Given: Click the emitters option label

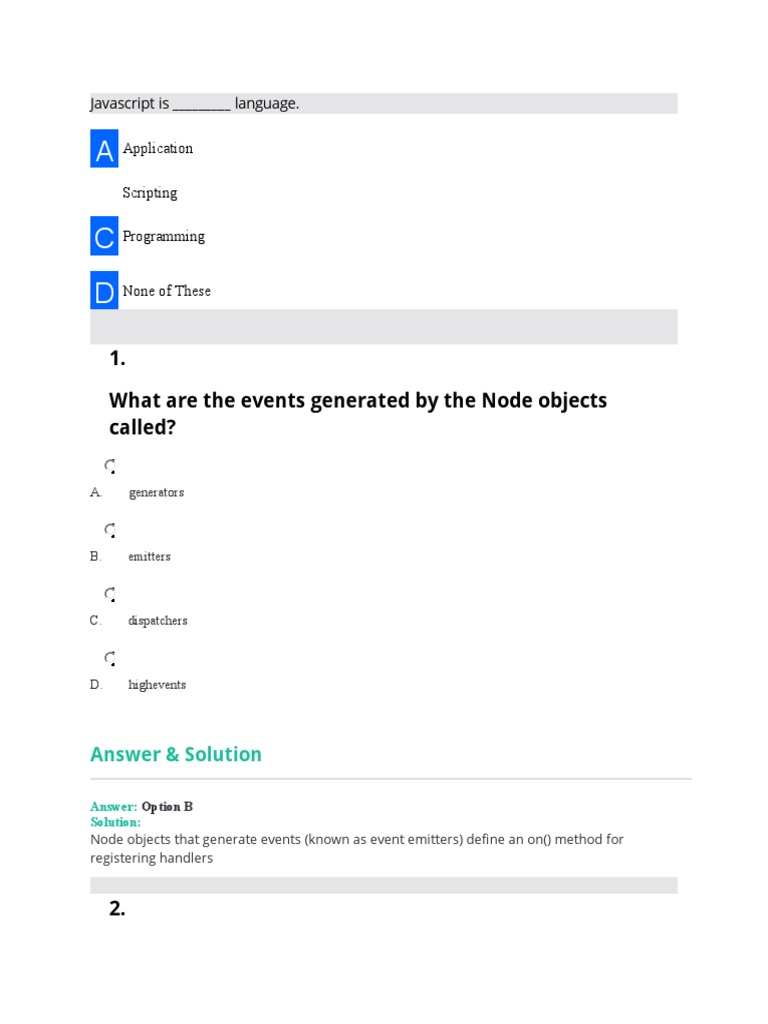Looking at the screenshot, I should pos(149,557).
